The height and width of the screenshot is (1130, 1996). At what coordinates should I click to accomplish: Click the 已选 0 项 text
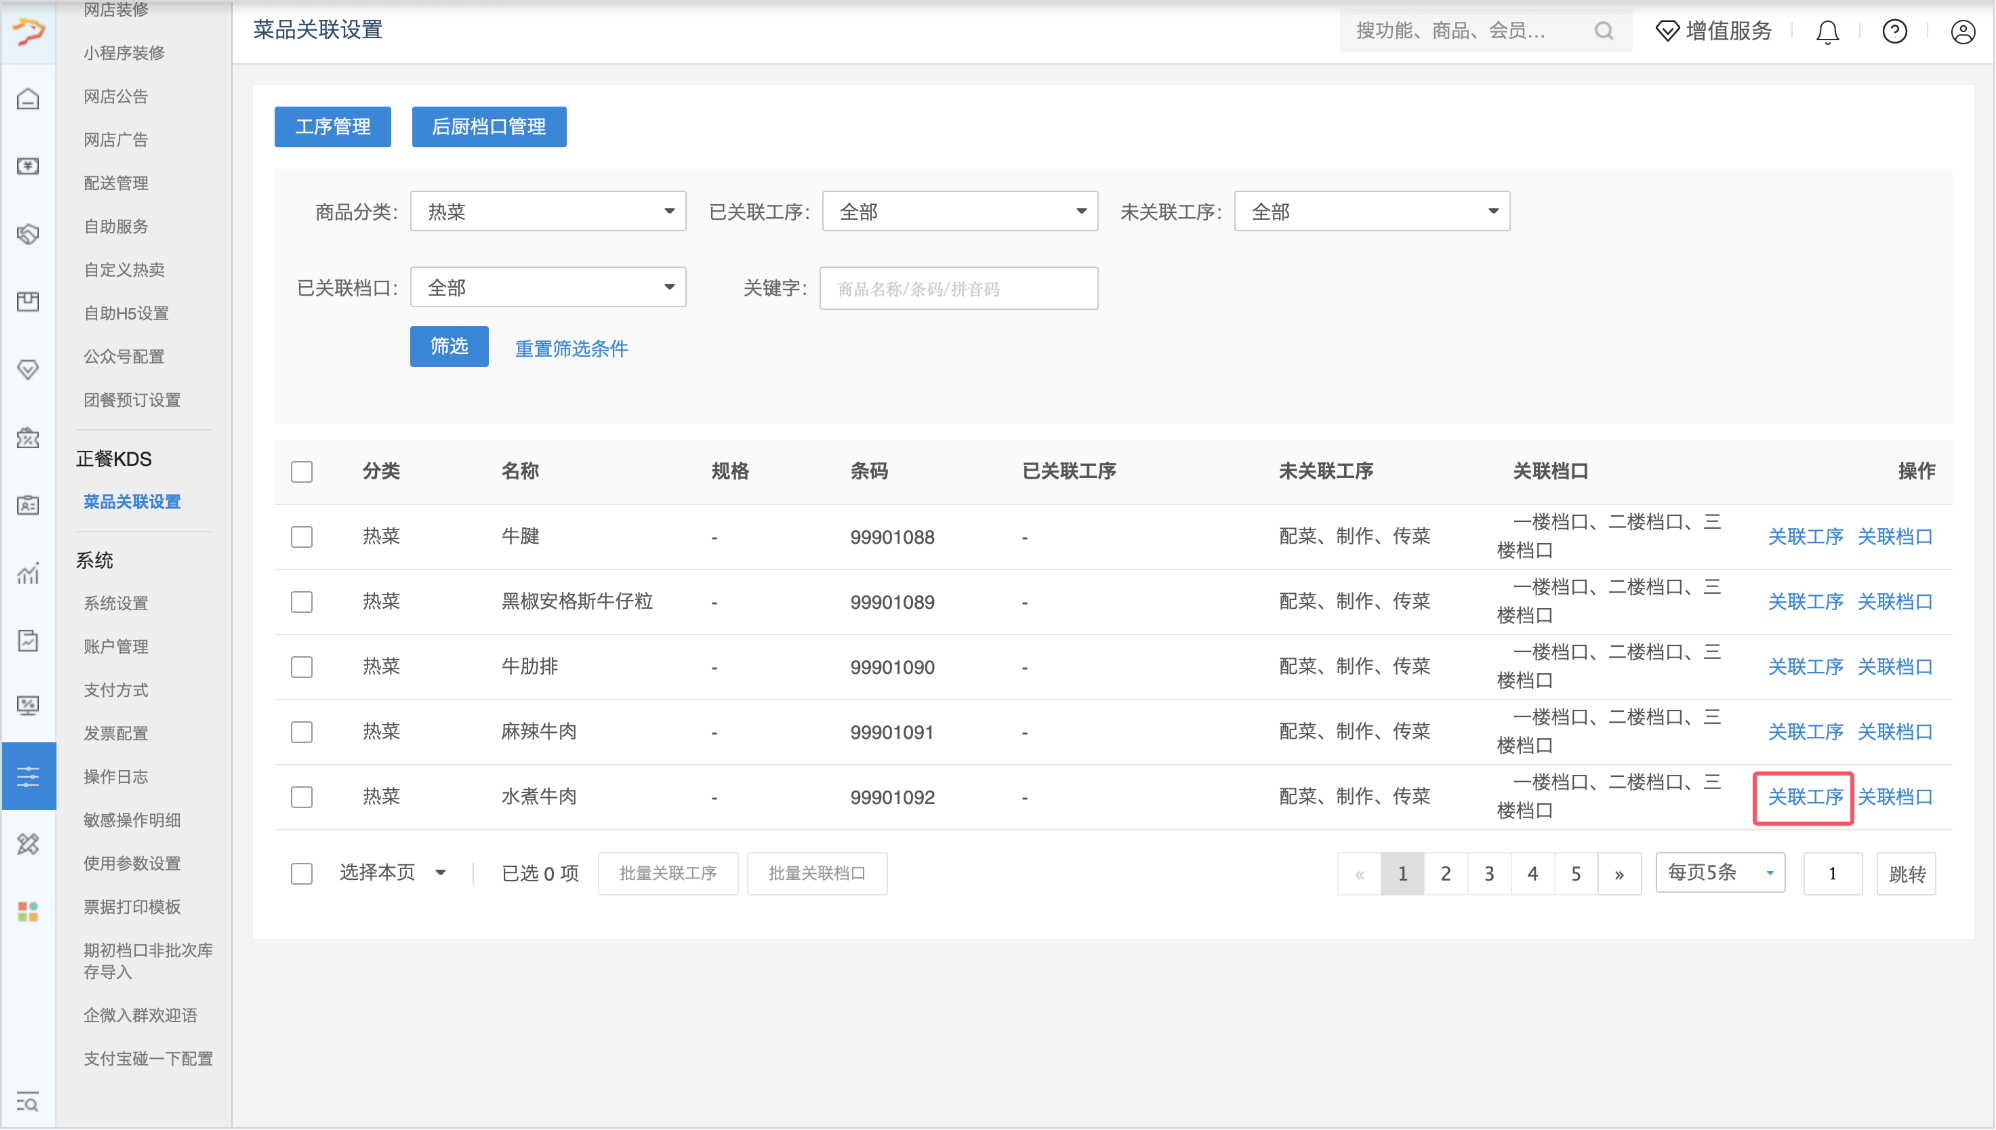pyautogui.click(x=540, y=873)
